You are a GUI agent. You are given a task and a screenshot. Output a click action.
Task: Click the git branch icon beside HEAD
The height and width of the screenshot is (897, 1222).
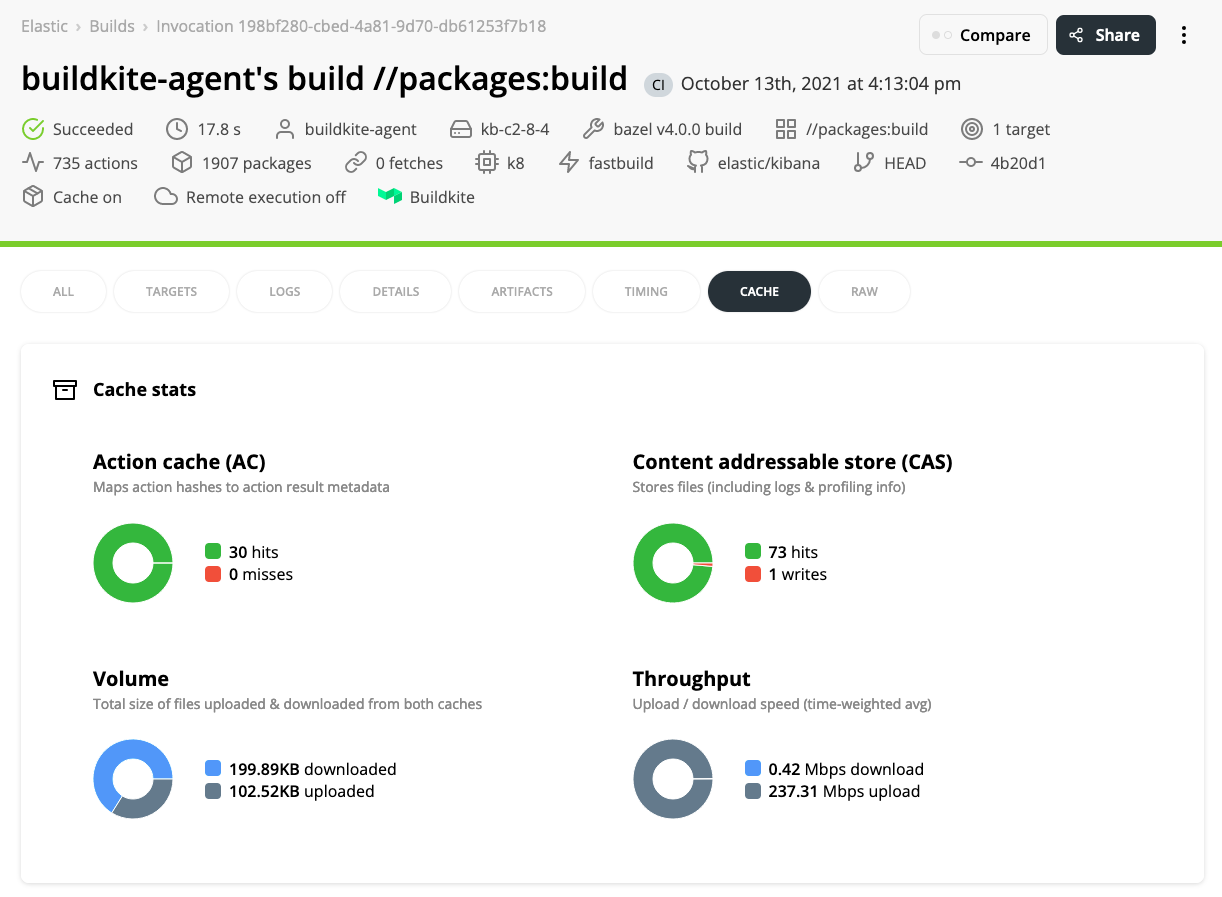point(864,163)
